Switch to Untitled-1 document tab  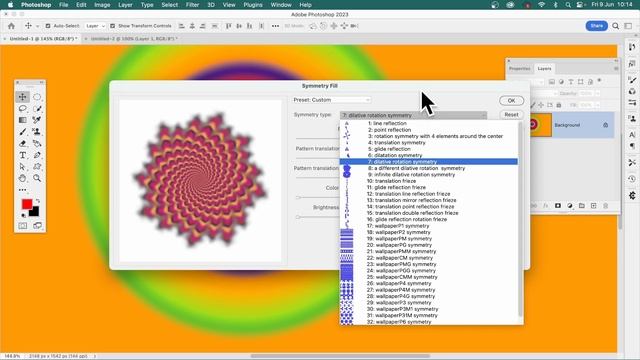(x=43, y=39)
